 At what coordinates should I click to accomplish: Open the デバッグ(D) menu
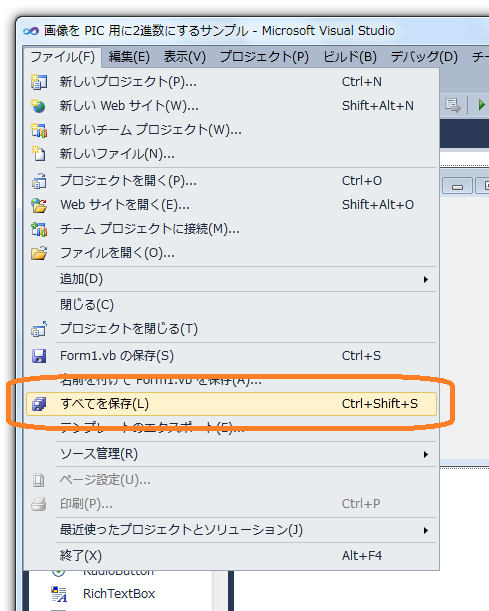424,57
